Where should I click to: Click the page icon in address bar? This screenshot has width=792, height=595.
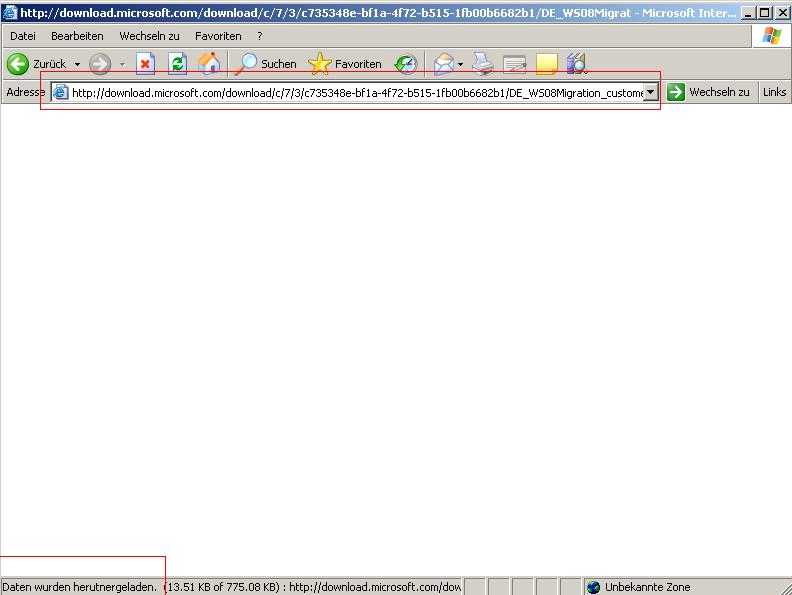[61, 92]
